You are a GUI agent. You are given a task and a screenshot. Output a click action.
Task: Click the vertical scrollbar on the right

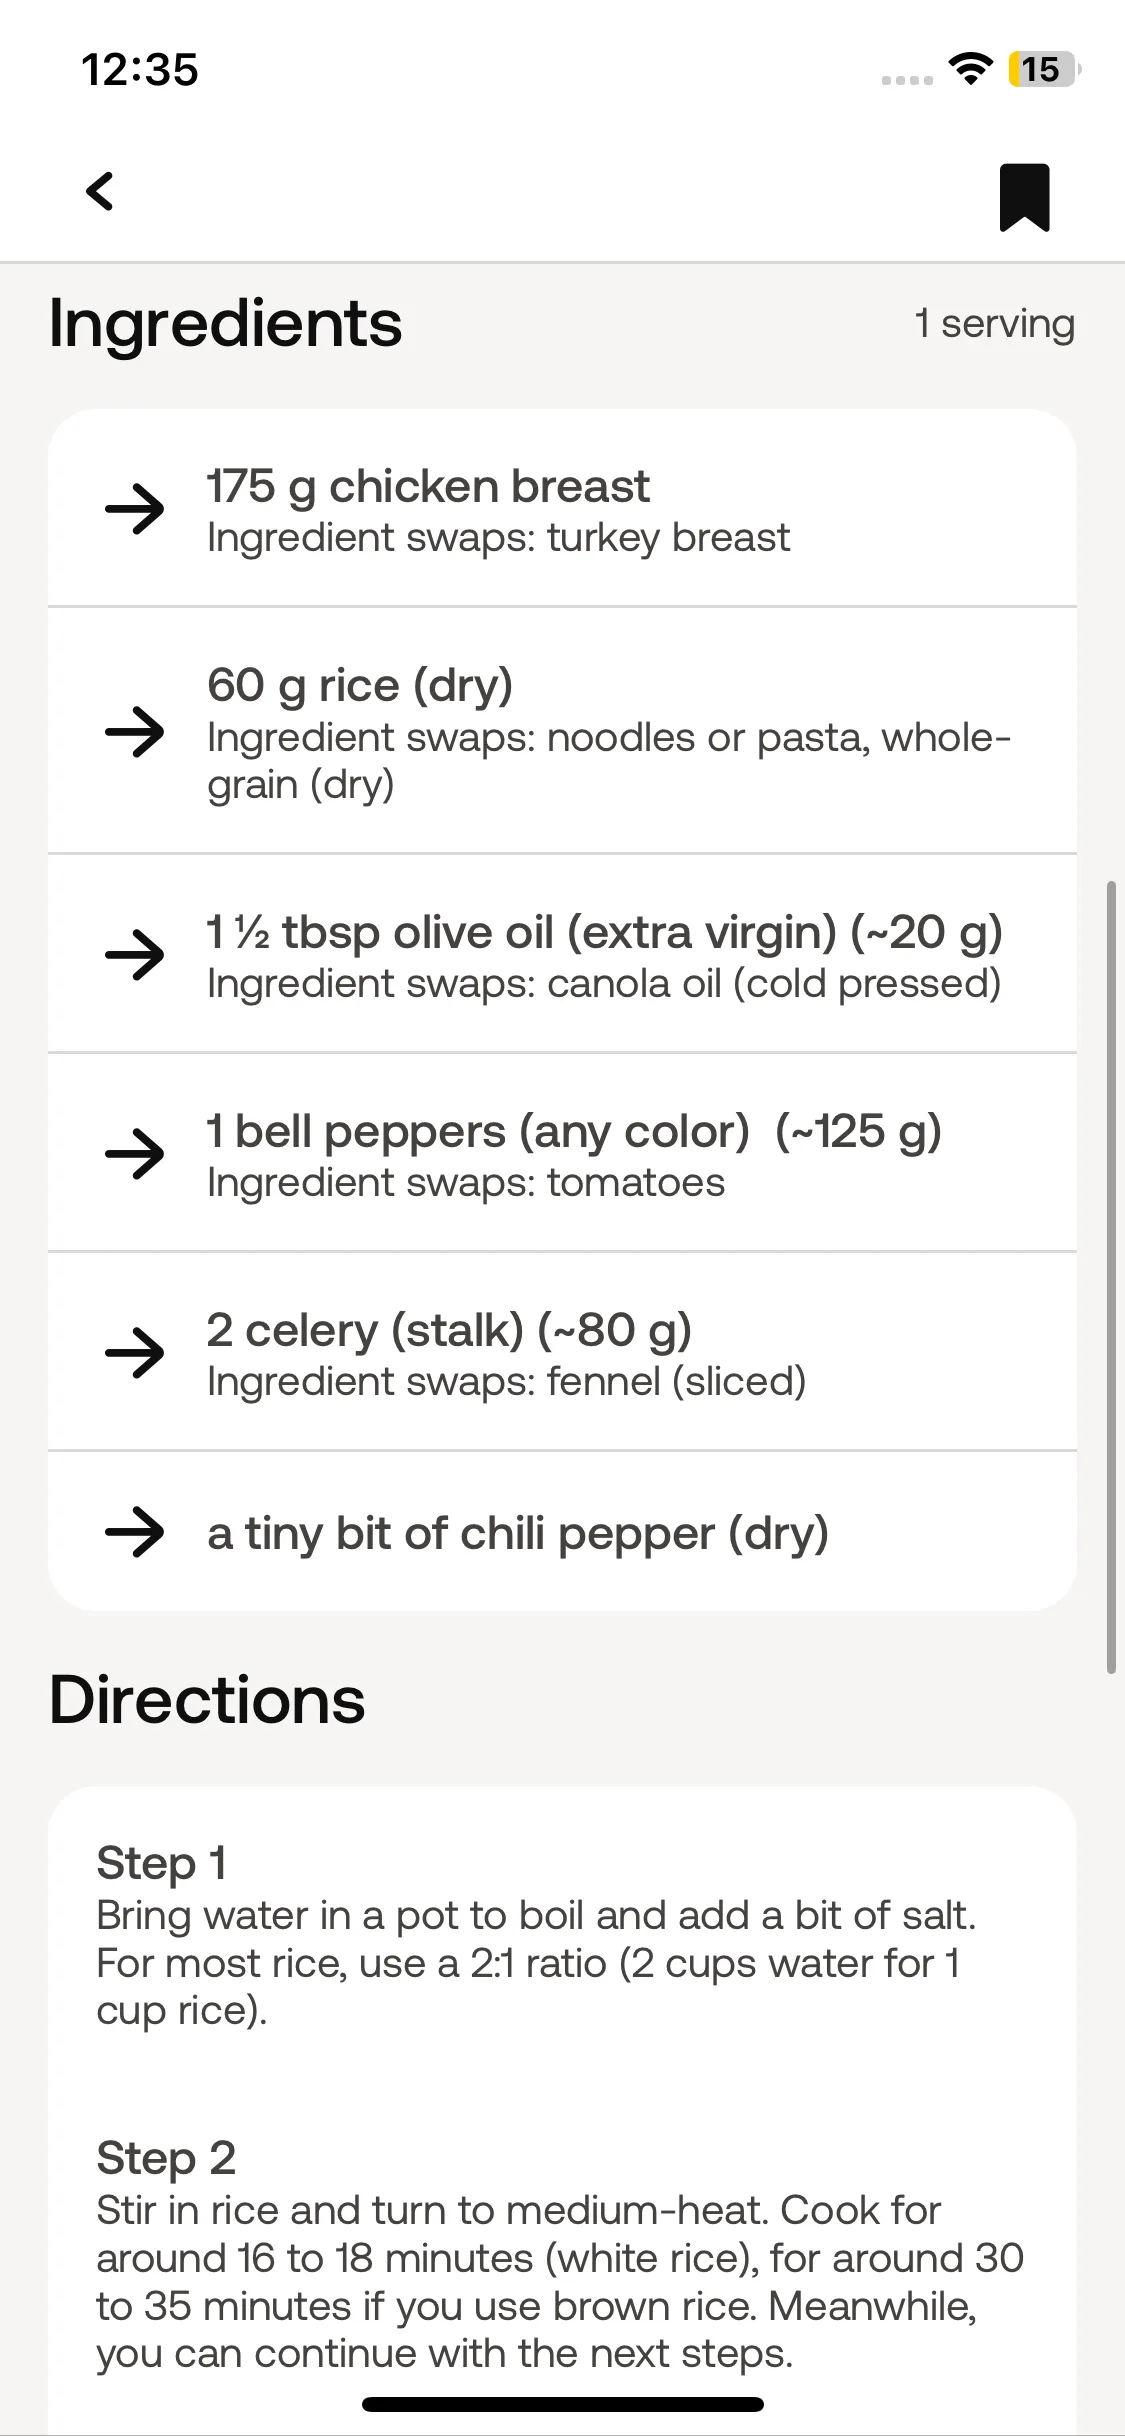tap(1110, 1277)
